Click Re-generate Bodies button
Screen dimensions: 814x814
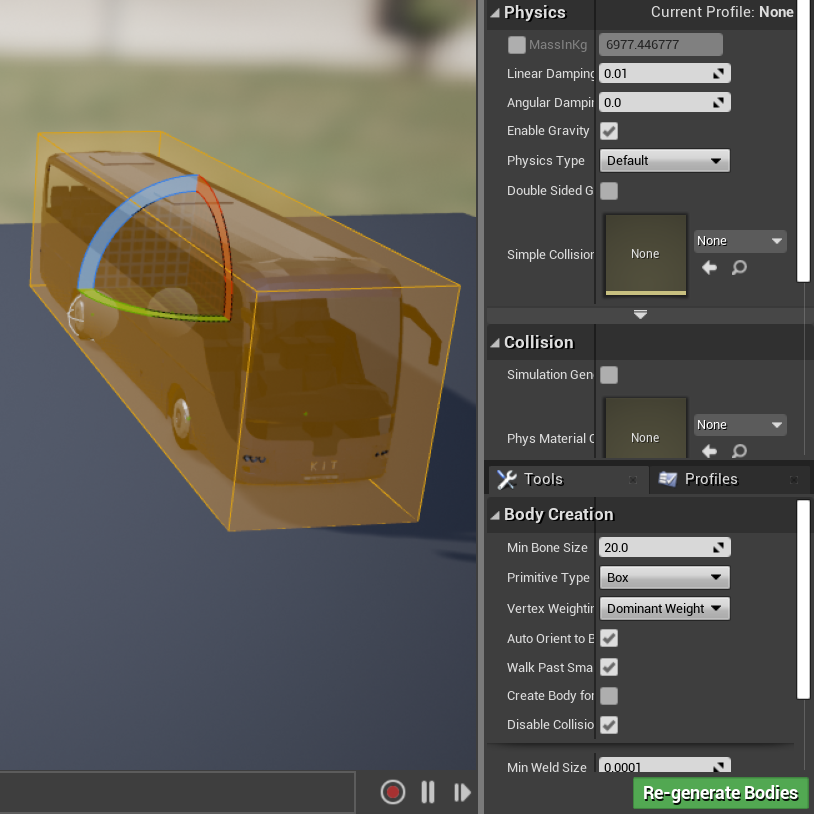tap(720, 793)
